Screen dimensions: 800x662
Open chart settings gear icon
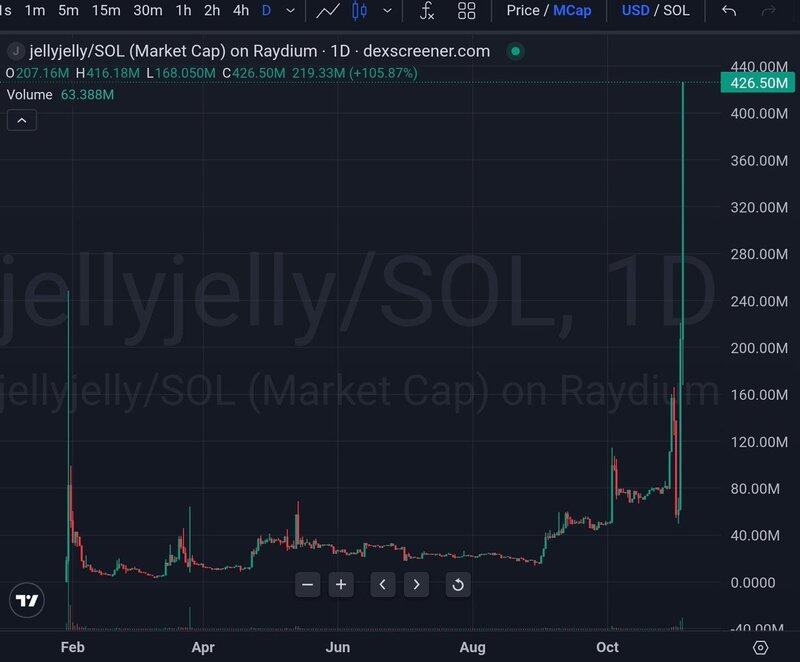coord(761,647)
